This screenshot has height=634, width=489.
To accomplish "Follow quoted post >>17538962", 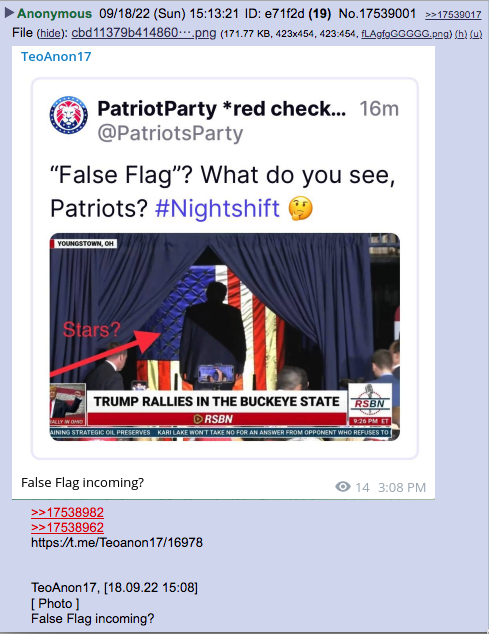I will point(67,527).
